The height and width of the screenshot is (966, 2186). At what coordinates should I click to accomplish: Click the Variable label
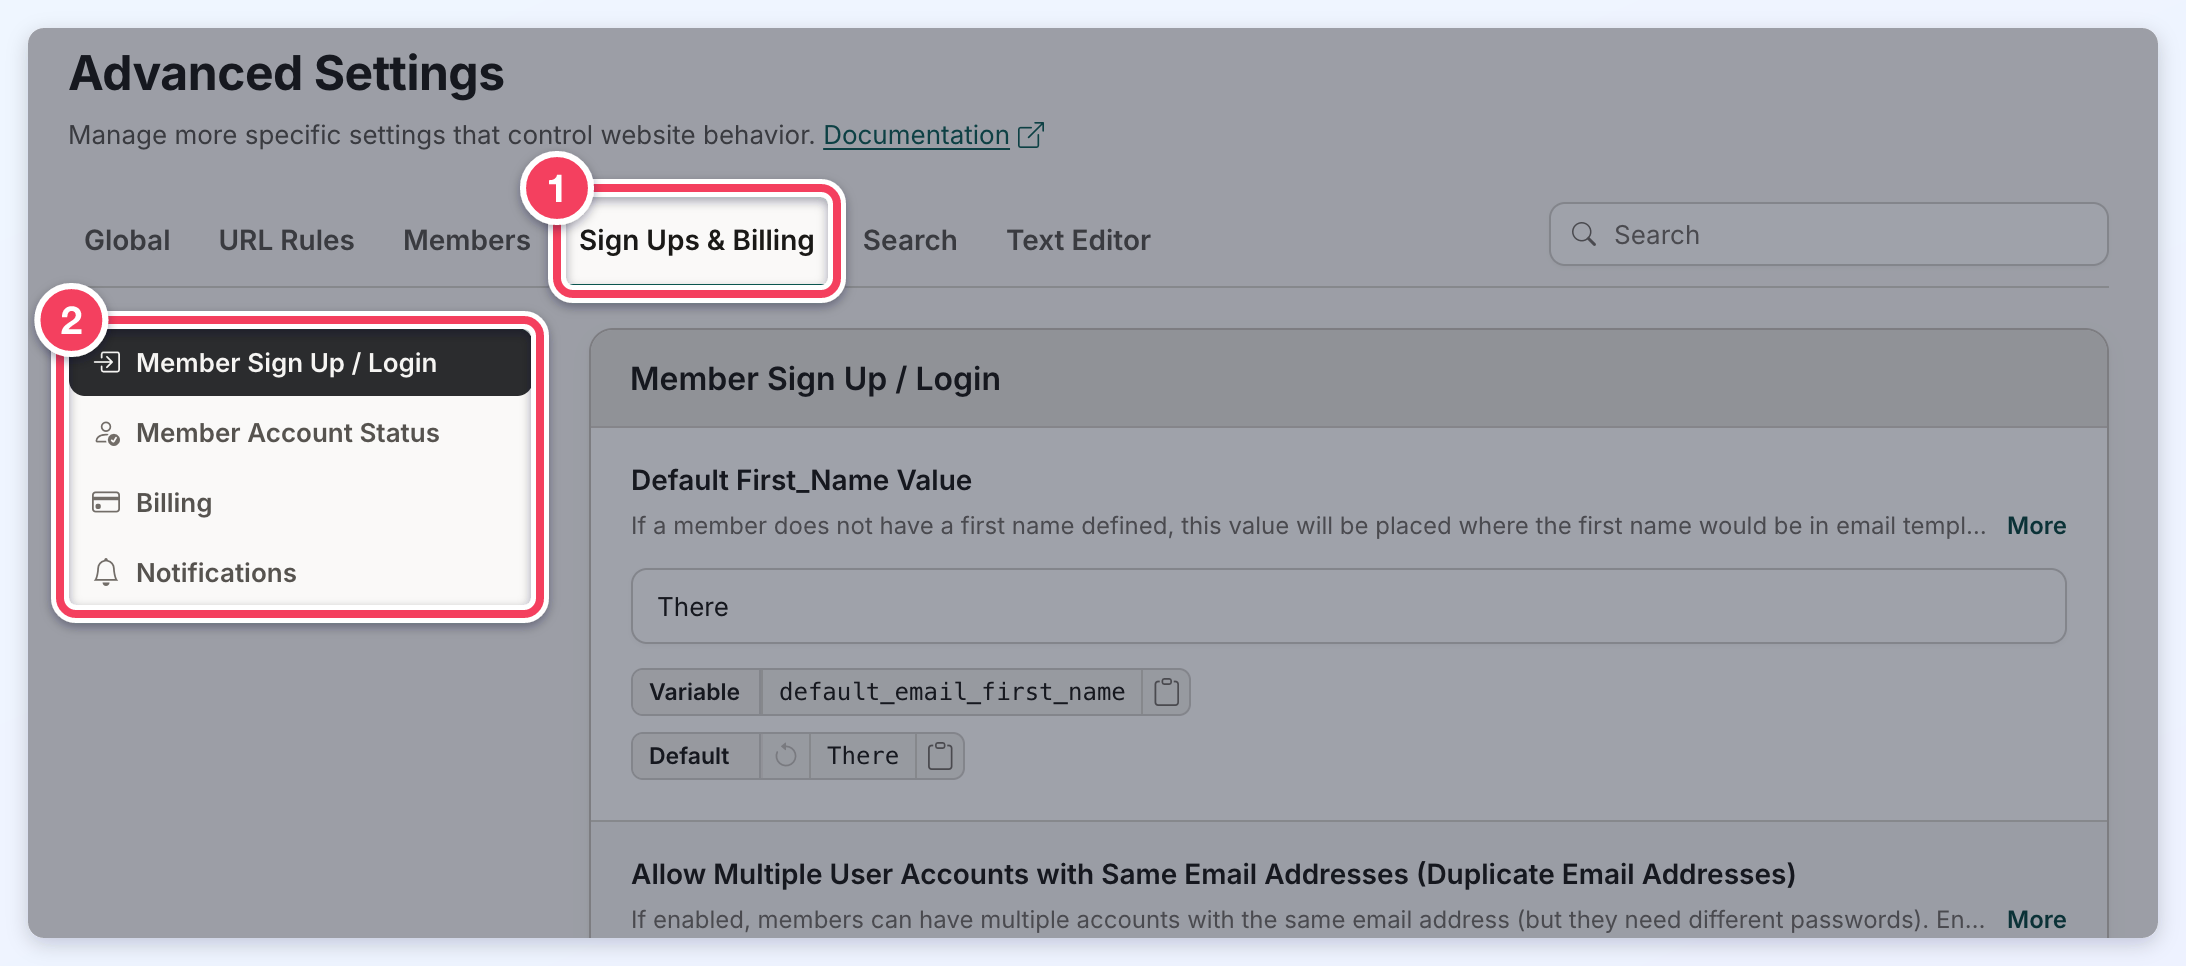coord(695,692)
